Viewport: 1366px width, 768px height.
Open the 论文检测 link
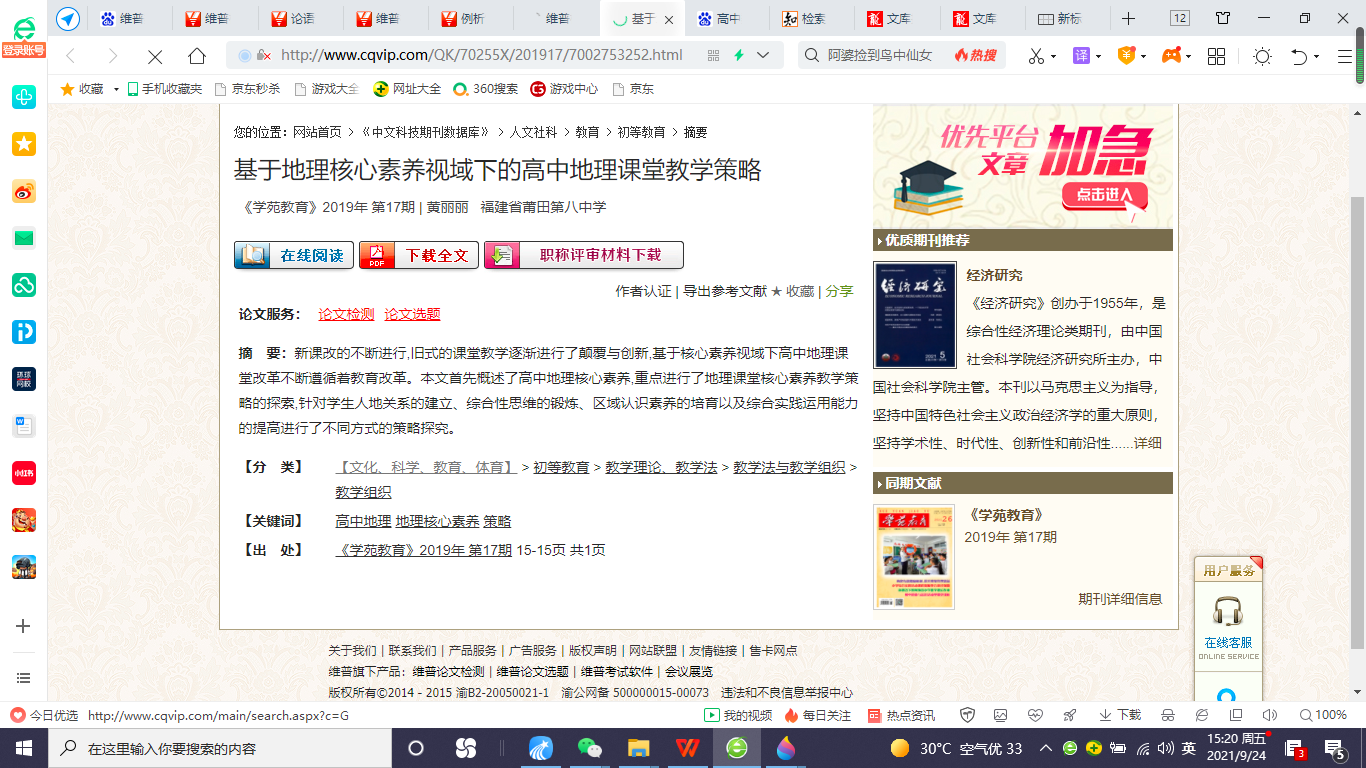346,314
